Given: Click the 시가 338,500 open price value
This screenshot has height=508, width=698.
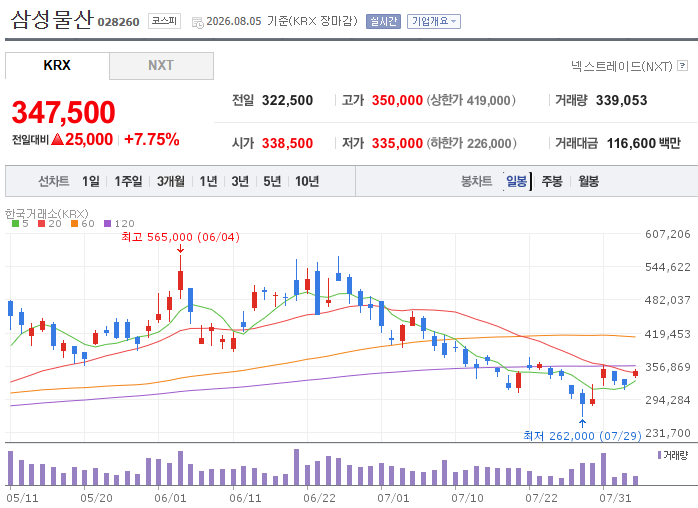Looking at the screenshot, I should [x=287, y=143].
